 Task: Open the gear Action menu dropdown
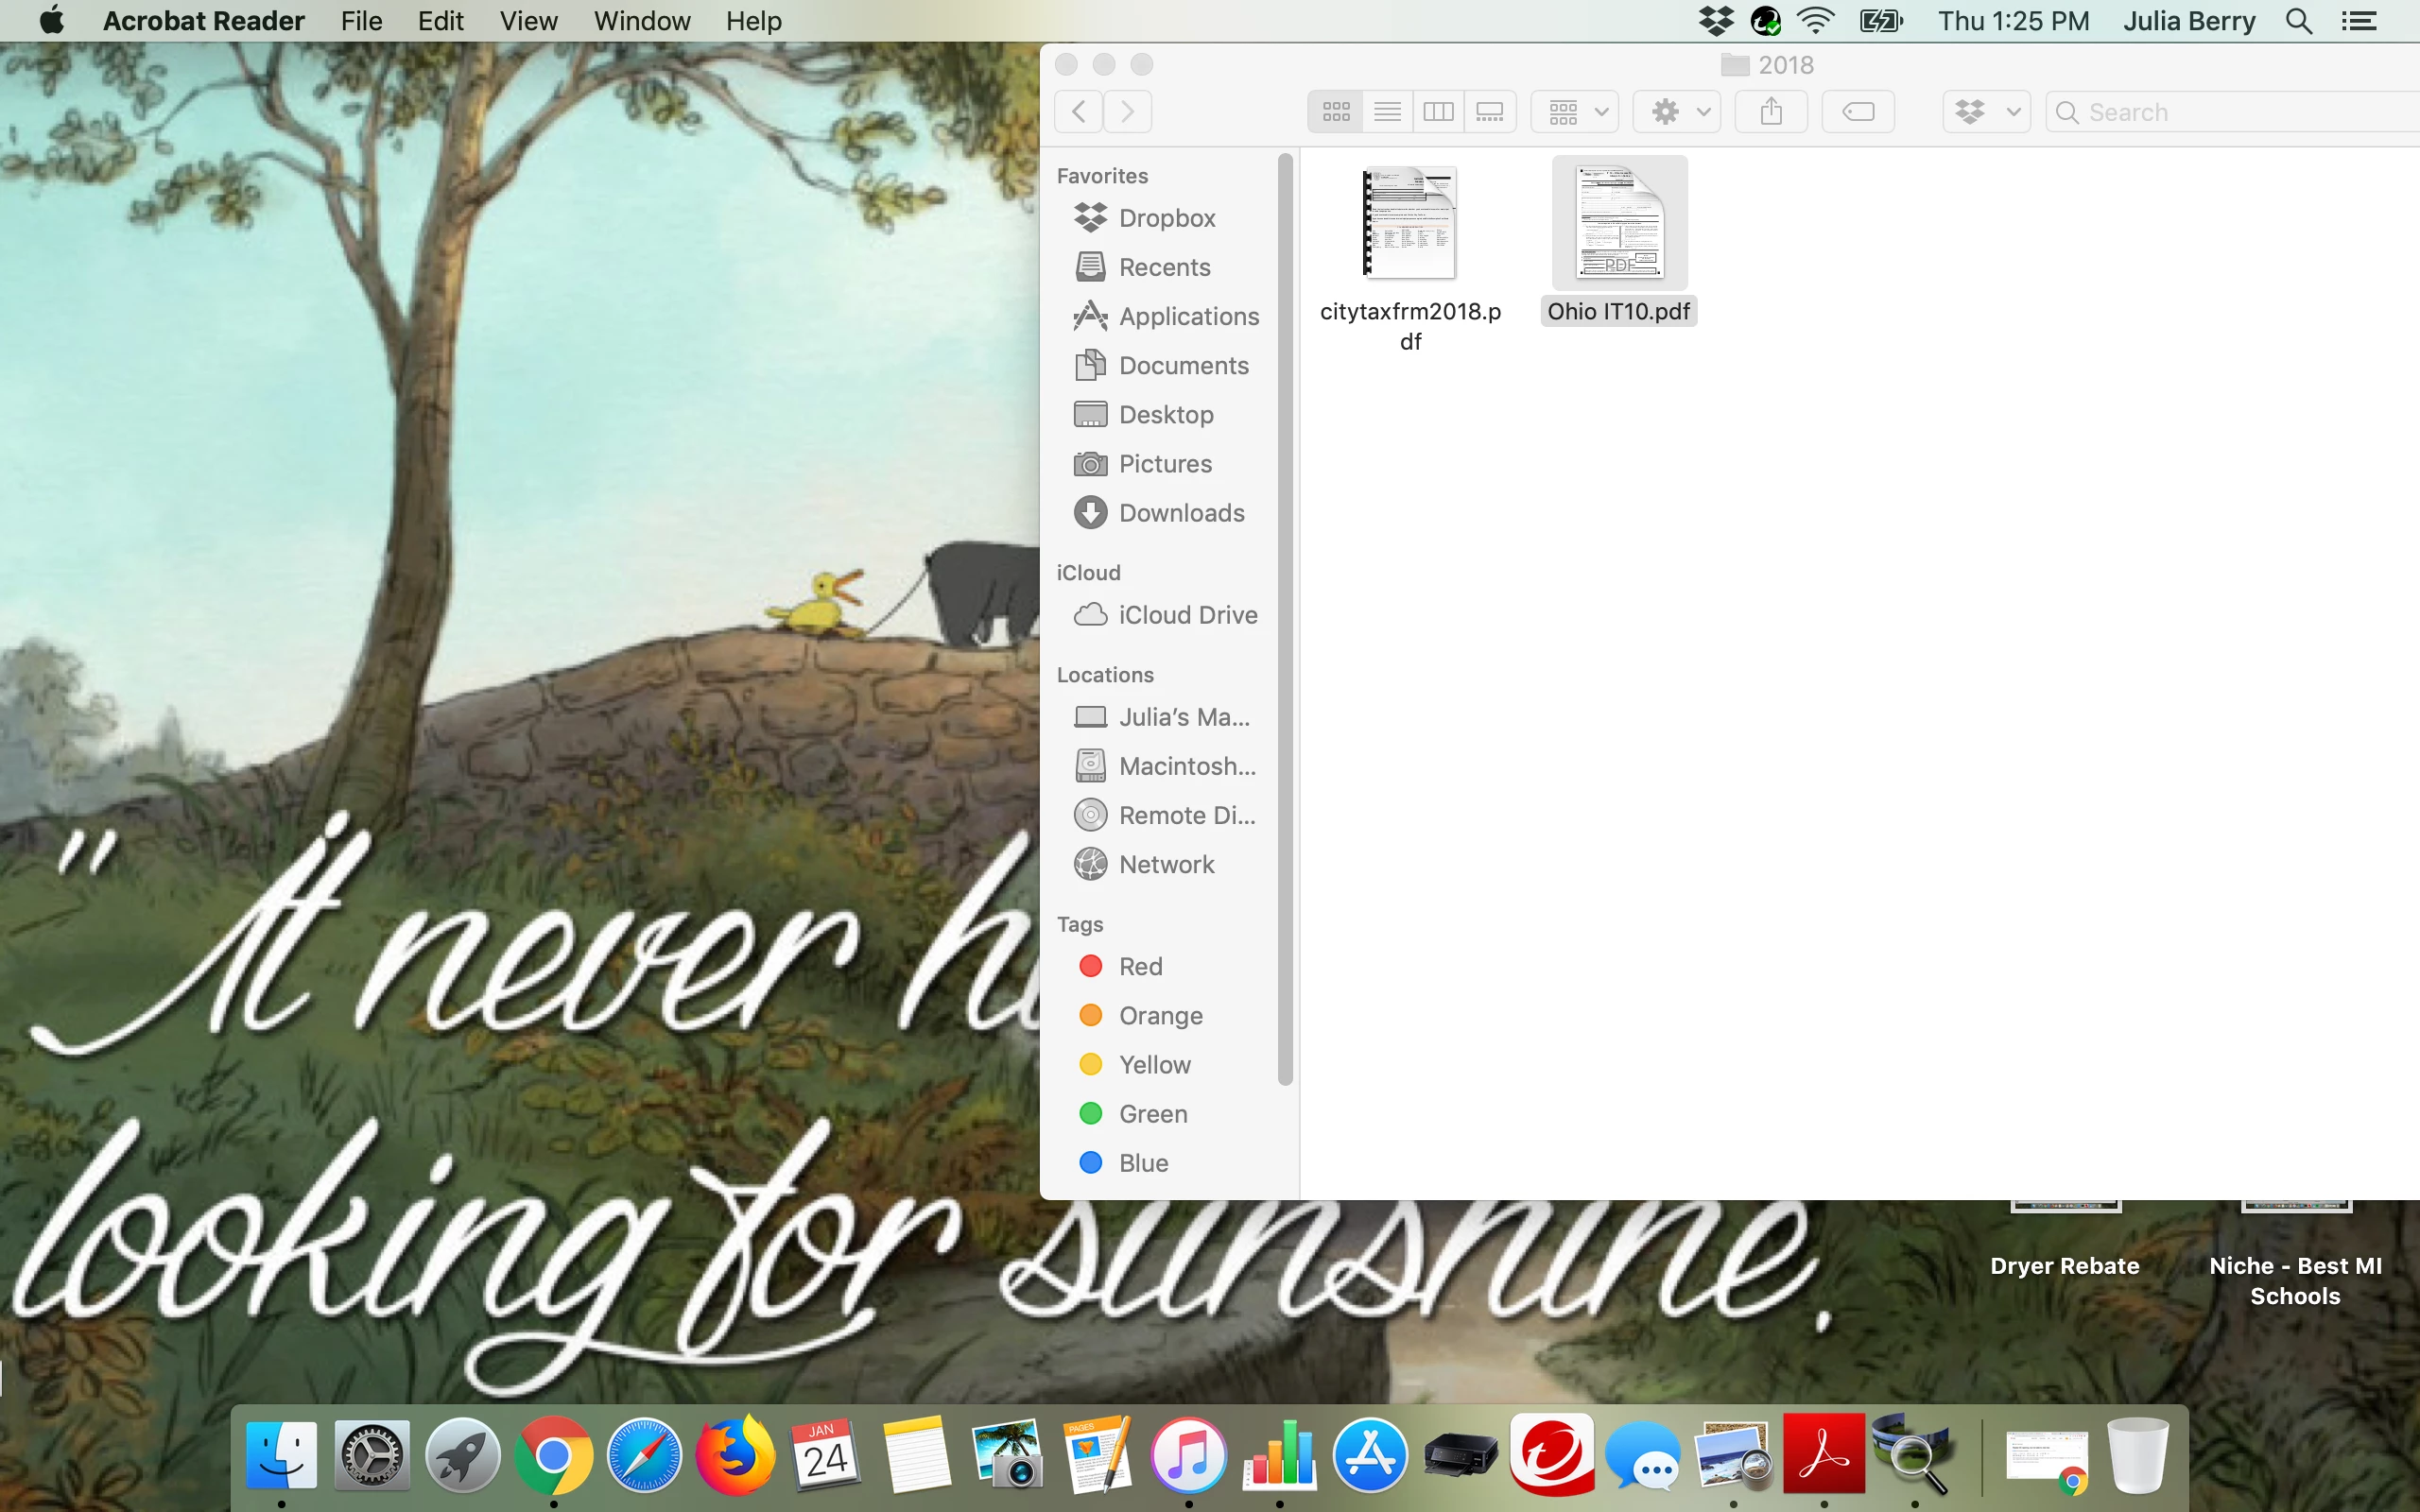[1677, 112]
